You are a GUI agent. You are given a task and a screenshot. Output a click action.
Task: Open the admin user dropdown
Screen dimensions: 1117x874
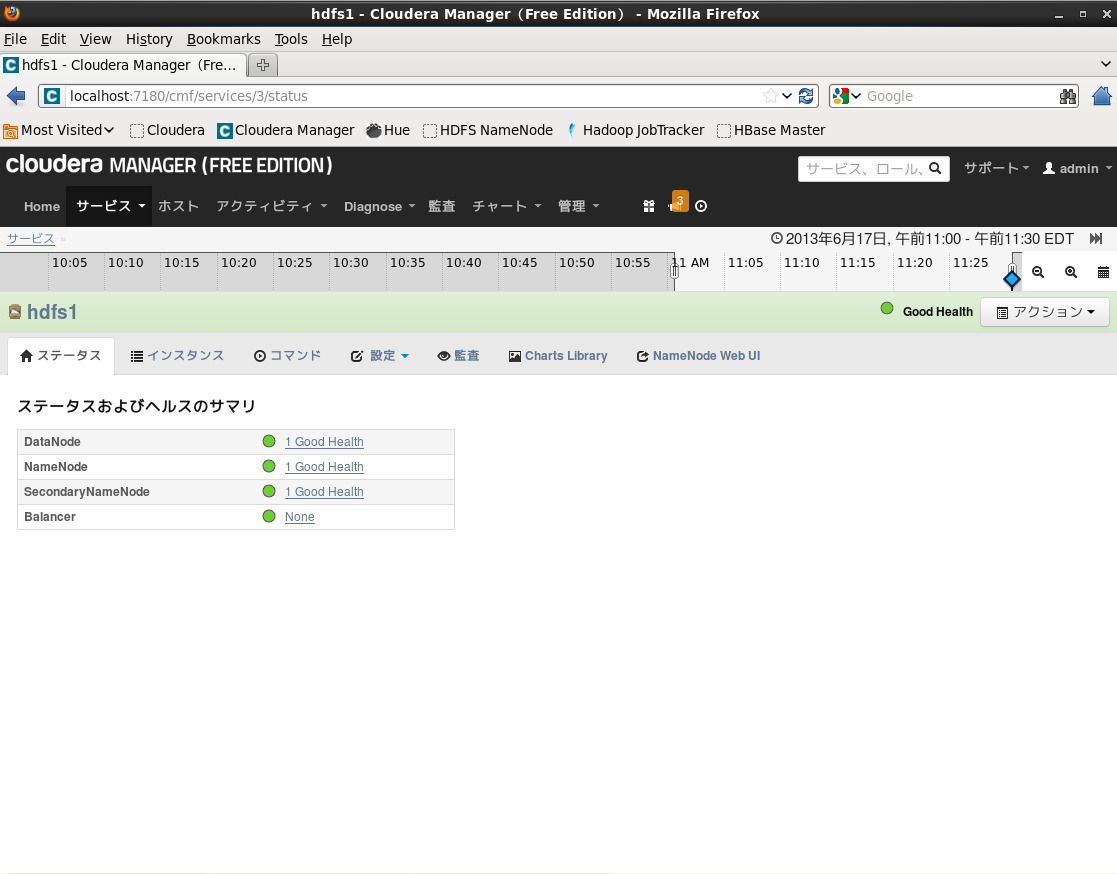(1077, 168)
